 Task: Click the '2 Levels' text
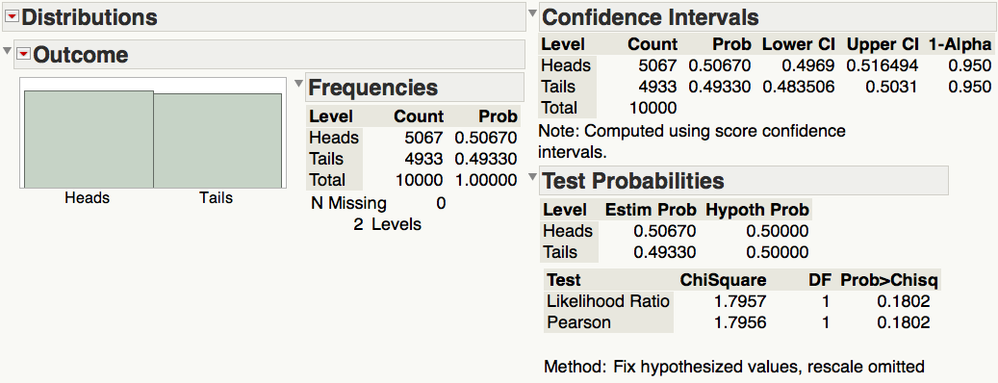[x=387, y=224]
